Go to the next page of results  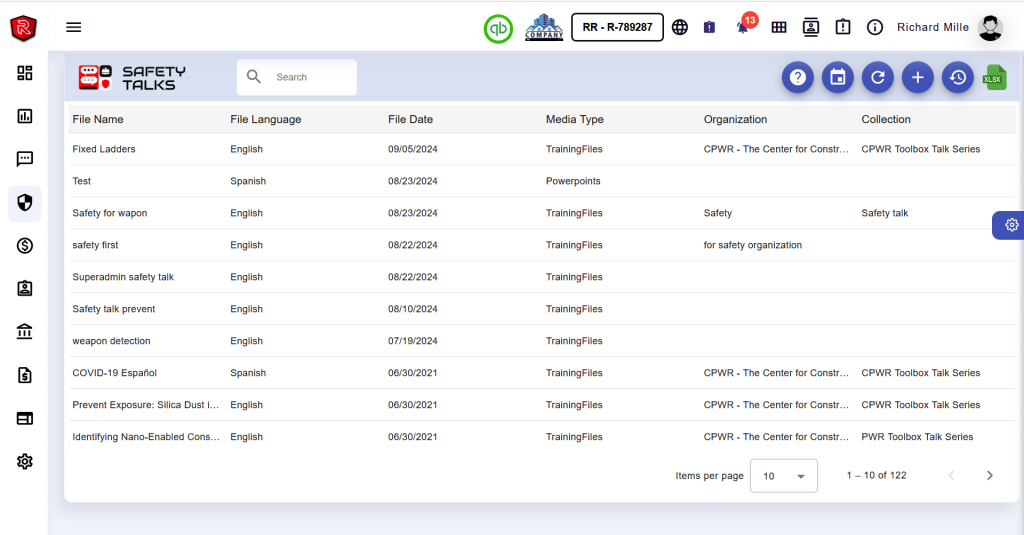pyautogui.click(x=989, y=476)
